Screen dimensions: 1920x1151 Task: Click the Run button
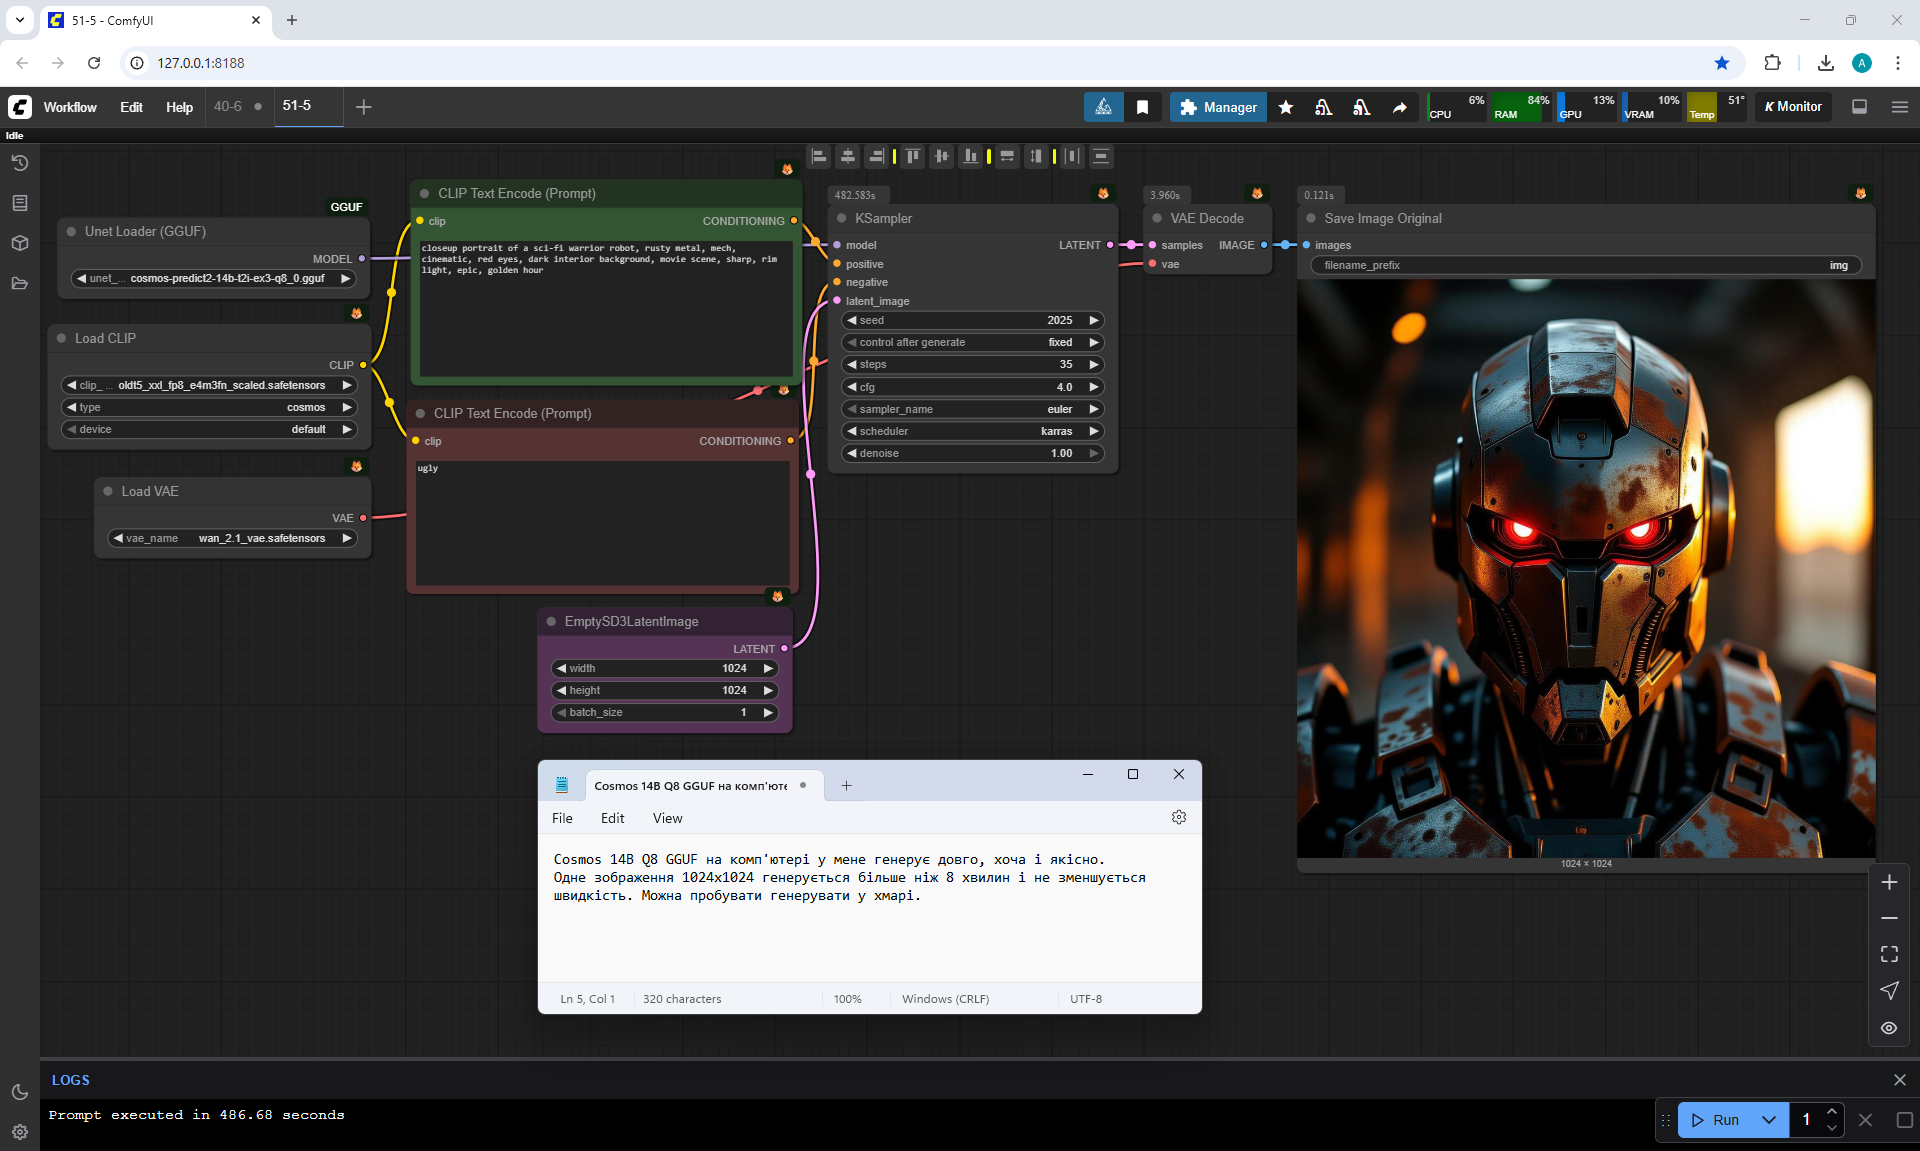[1717, 1120]
